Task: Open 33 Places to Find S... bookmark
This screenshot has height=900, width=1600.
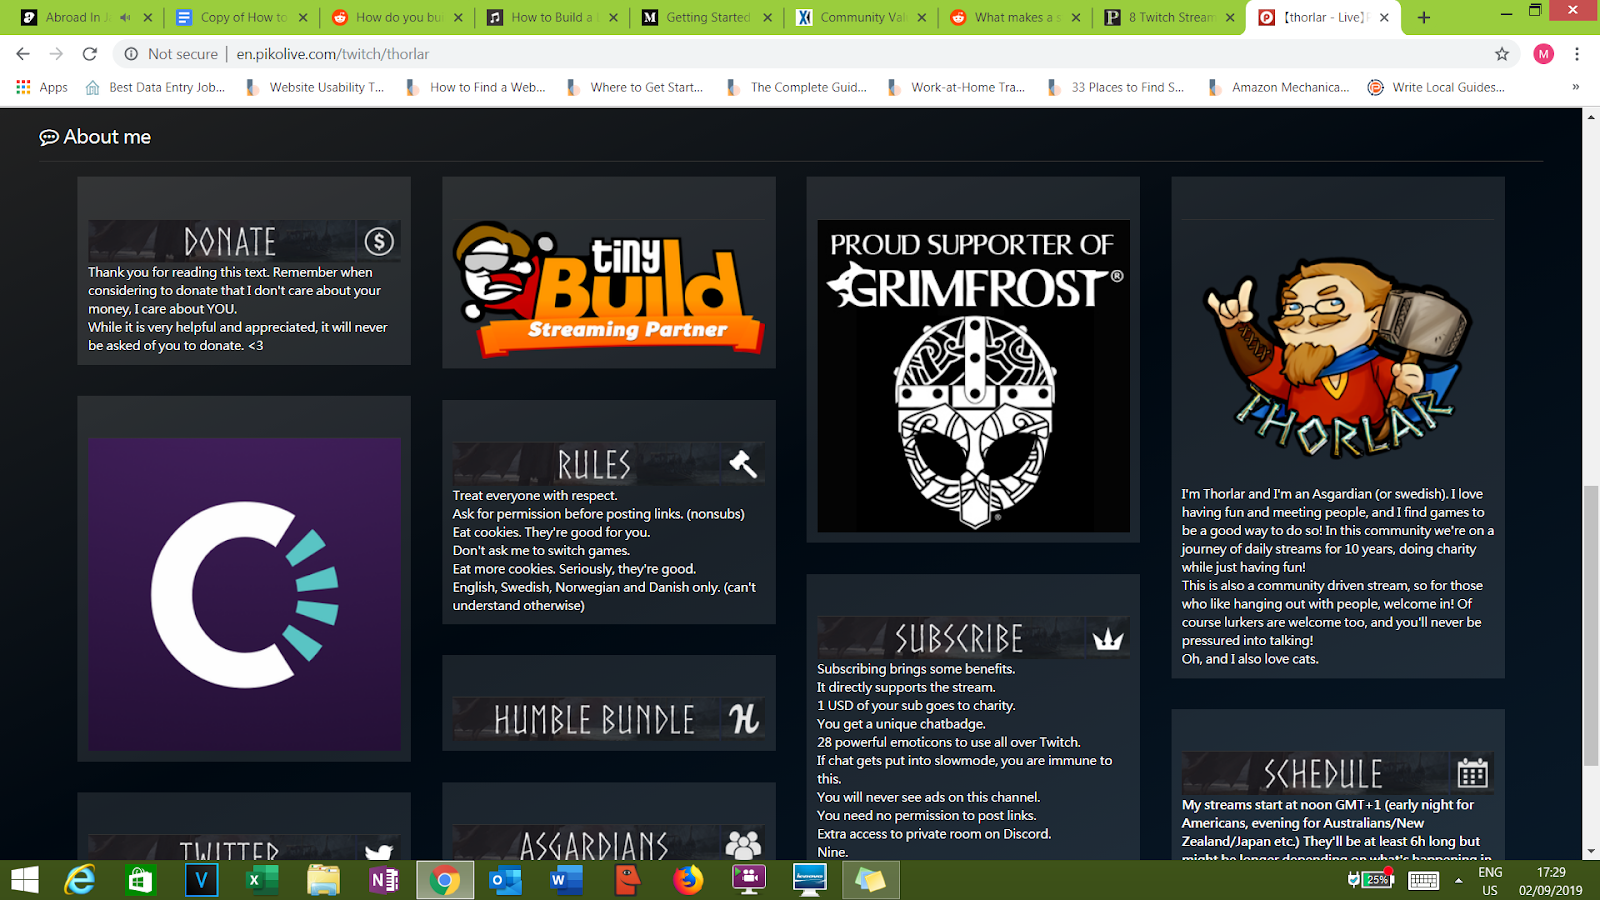Action: click(x=1116, y=87)
